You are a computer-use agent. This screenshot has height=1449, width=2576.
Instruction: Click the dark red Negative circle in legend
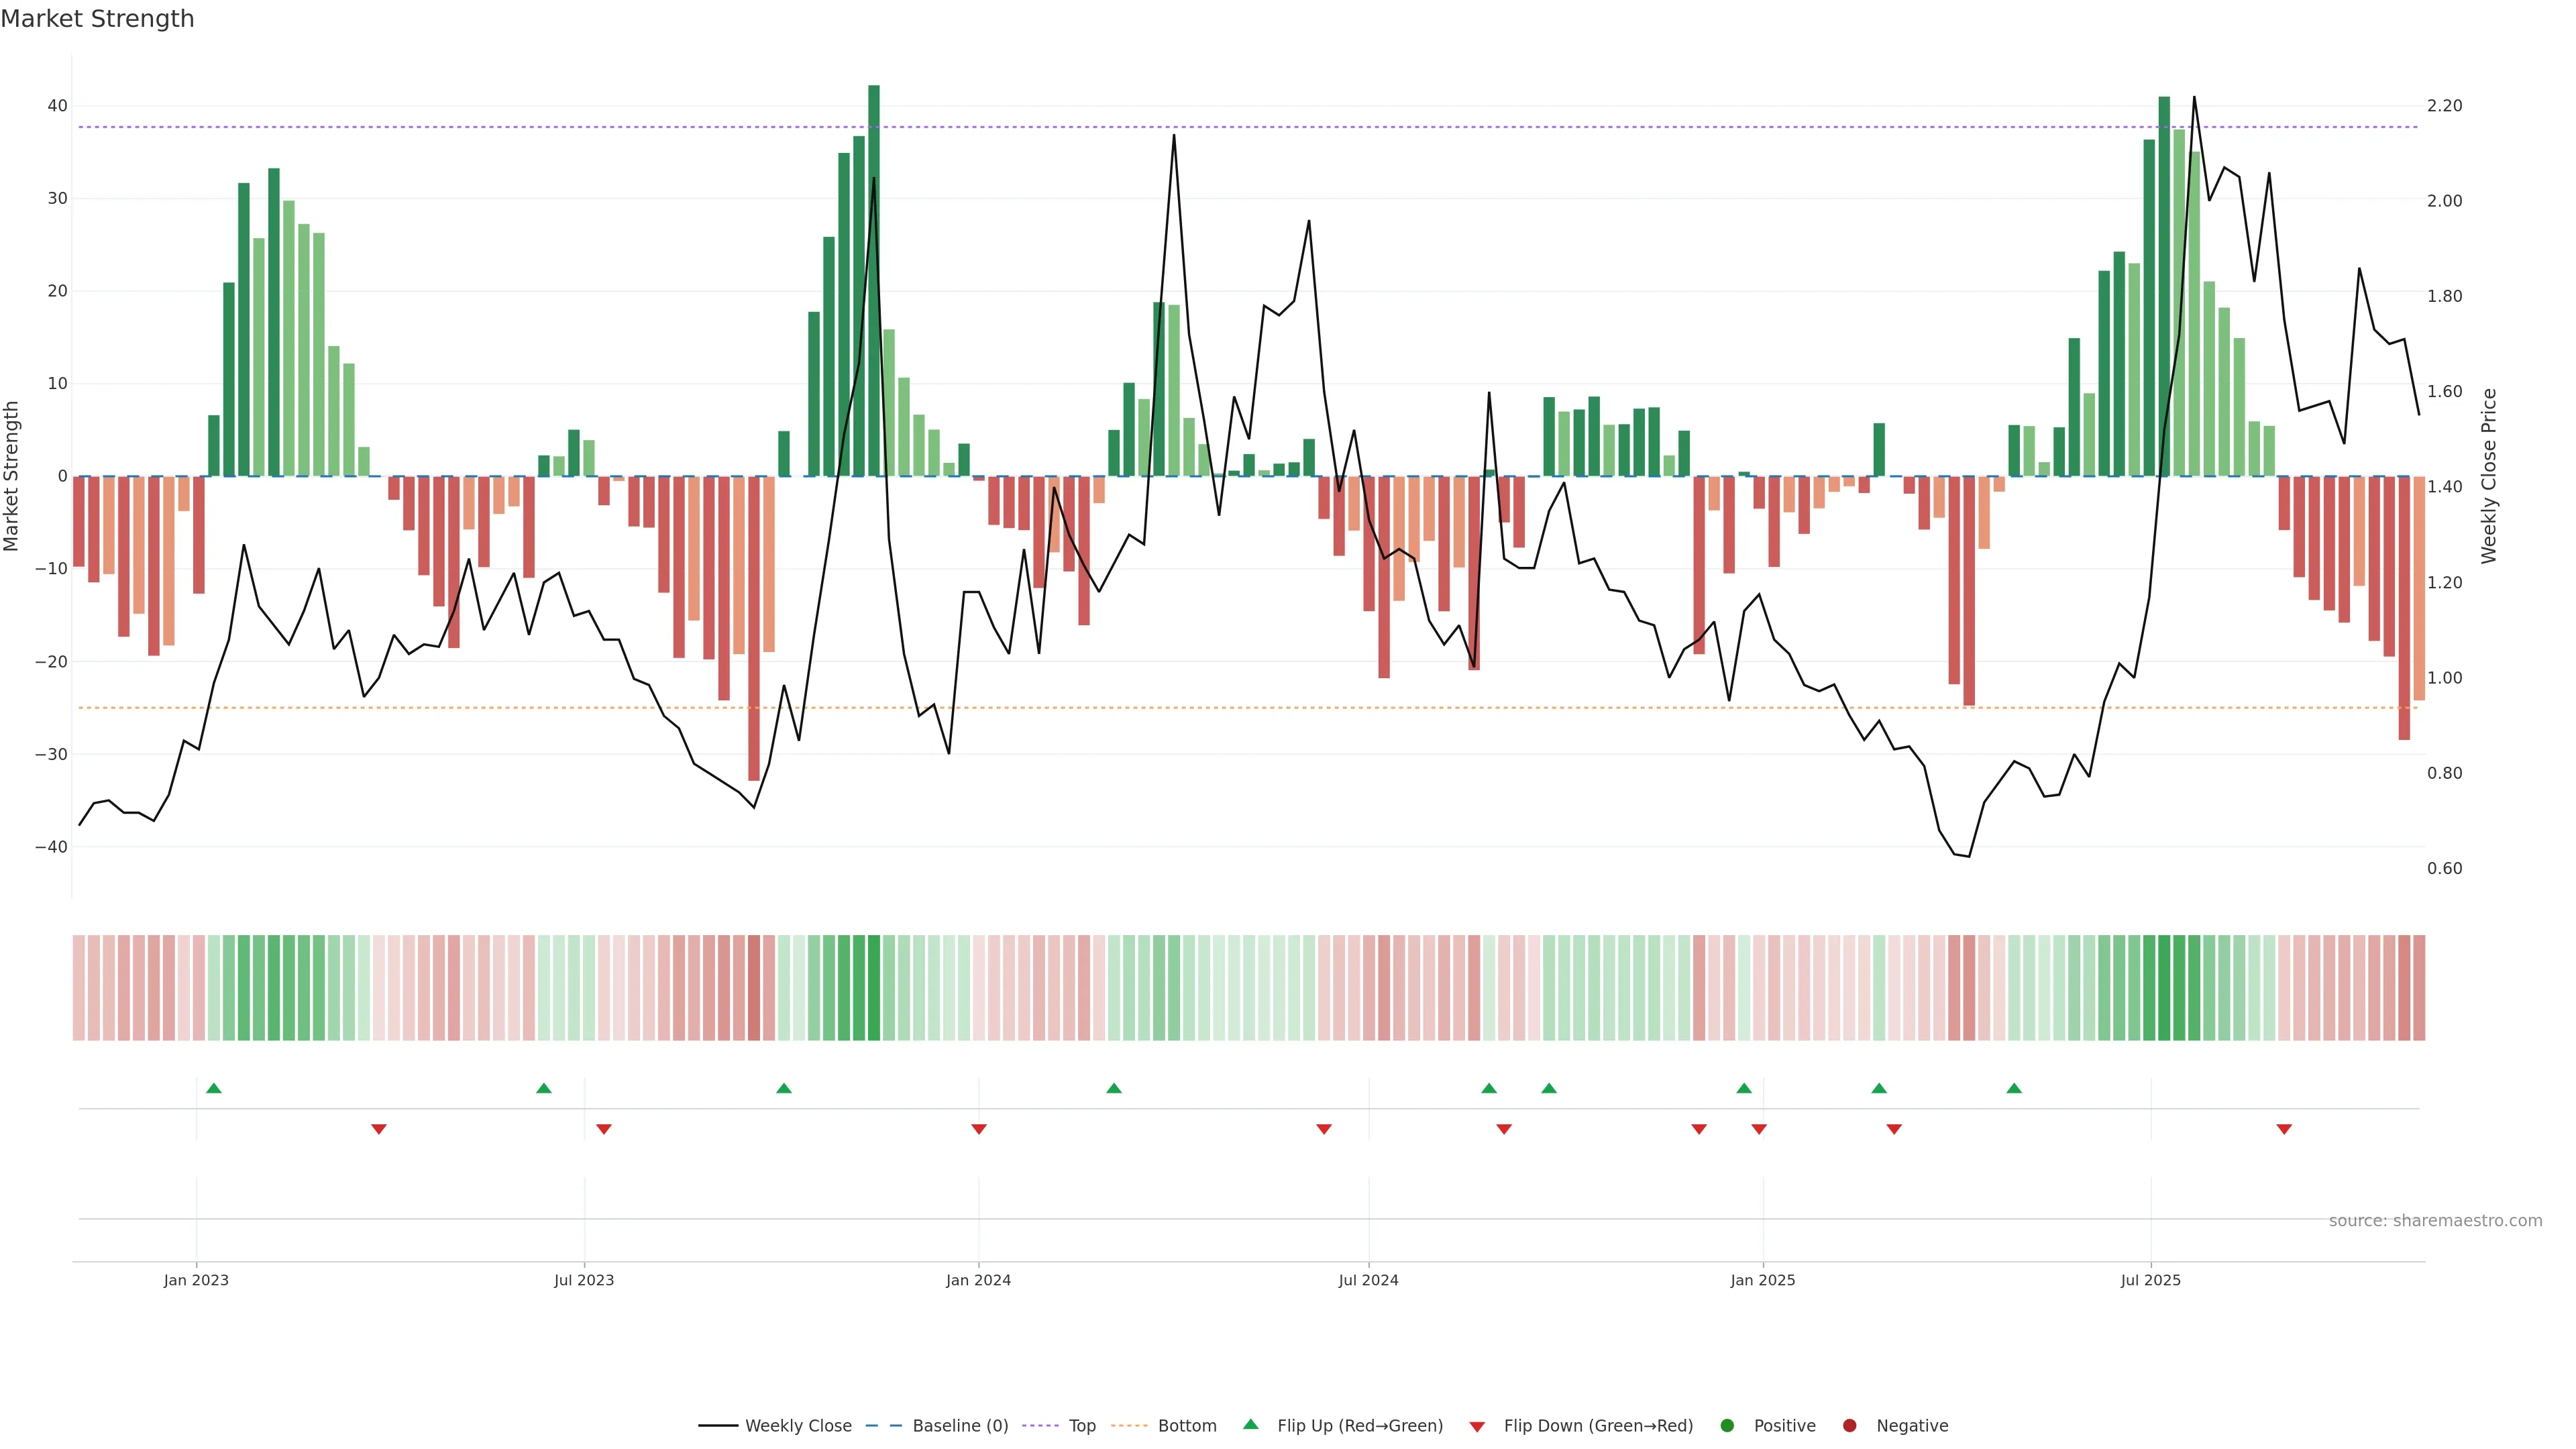point(1849,1426)
